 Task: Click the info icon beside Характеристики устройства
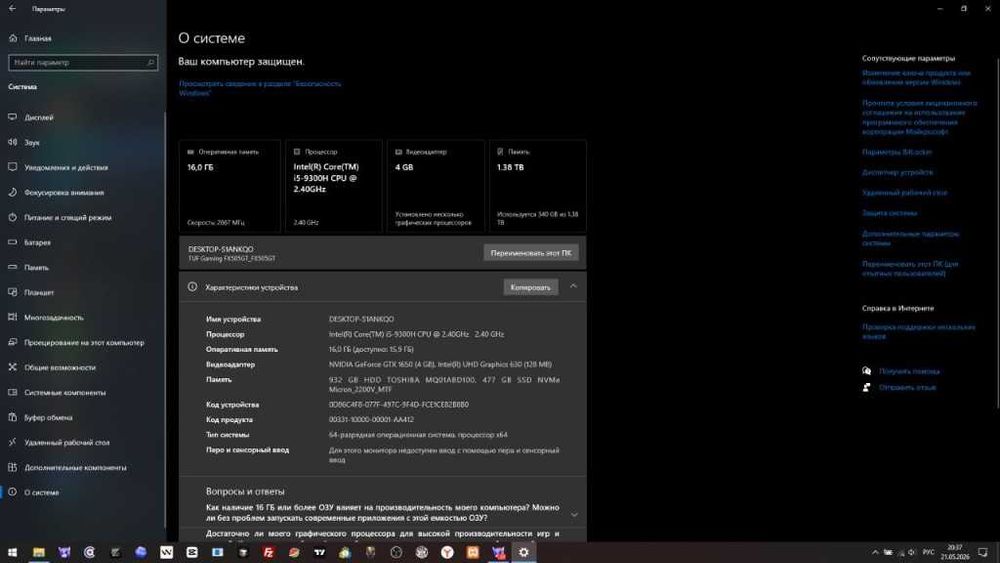point(193,287)
